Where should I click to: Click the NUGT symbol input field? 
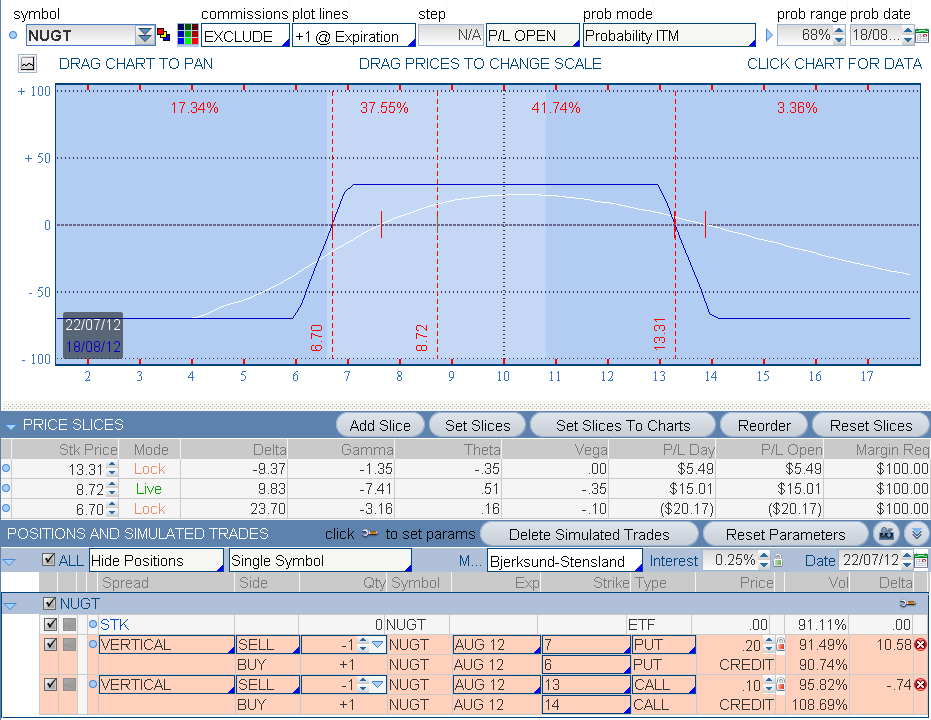[x=79, y=36]
